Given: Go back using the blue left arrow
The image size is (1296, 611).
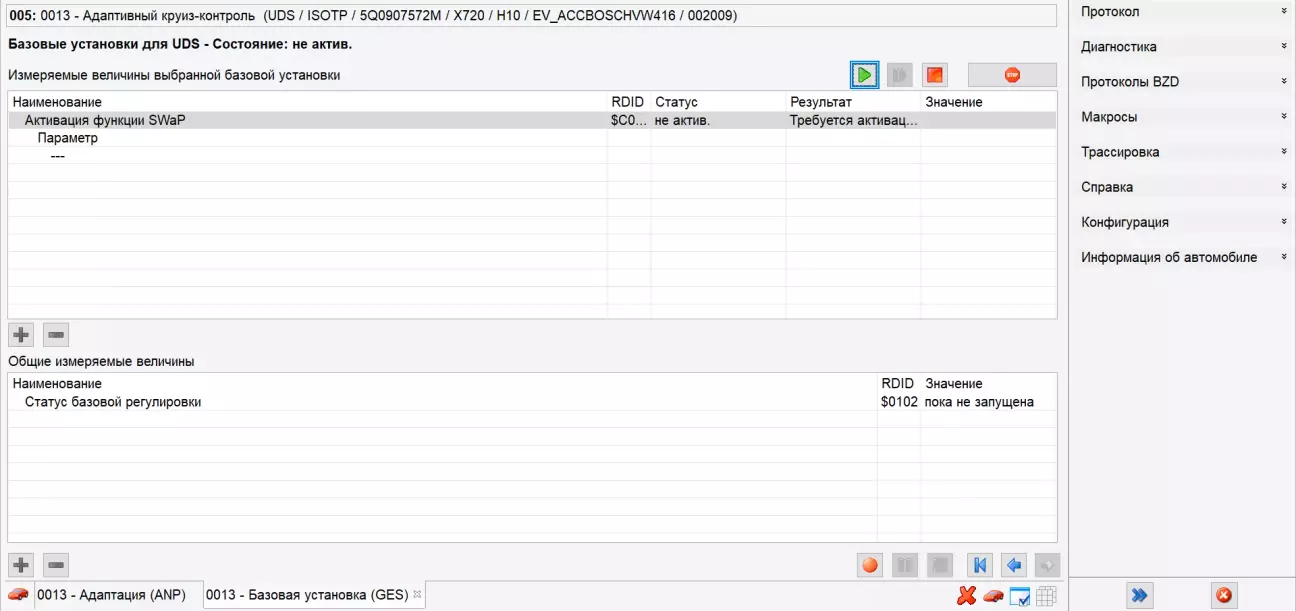Looking at the screenshot, I should coord(1014,566).
